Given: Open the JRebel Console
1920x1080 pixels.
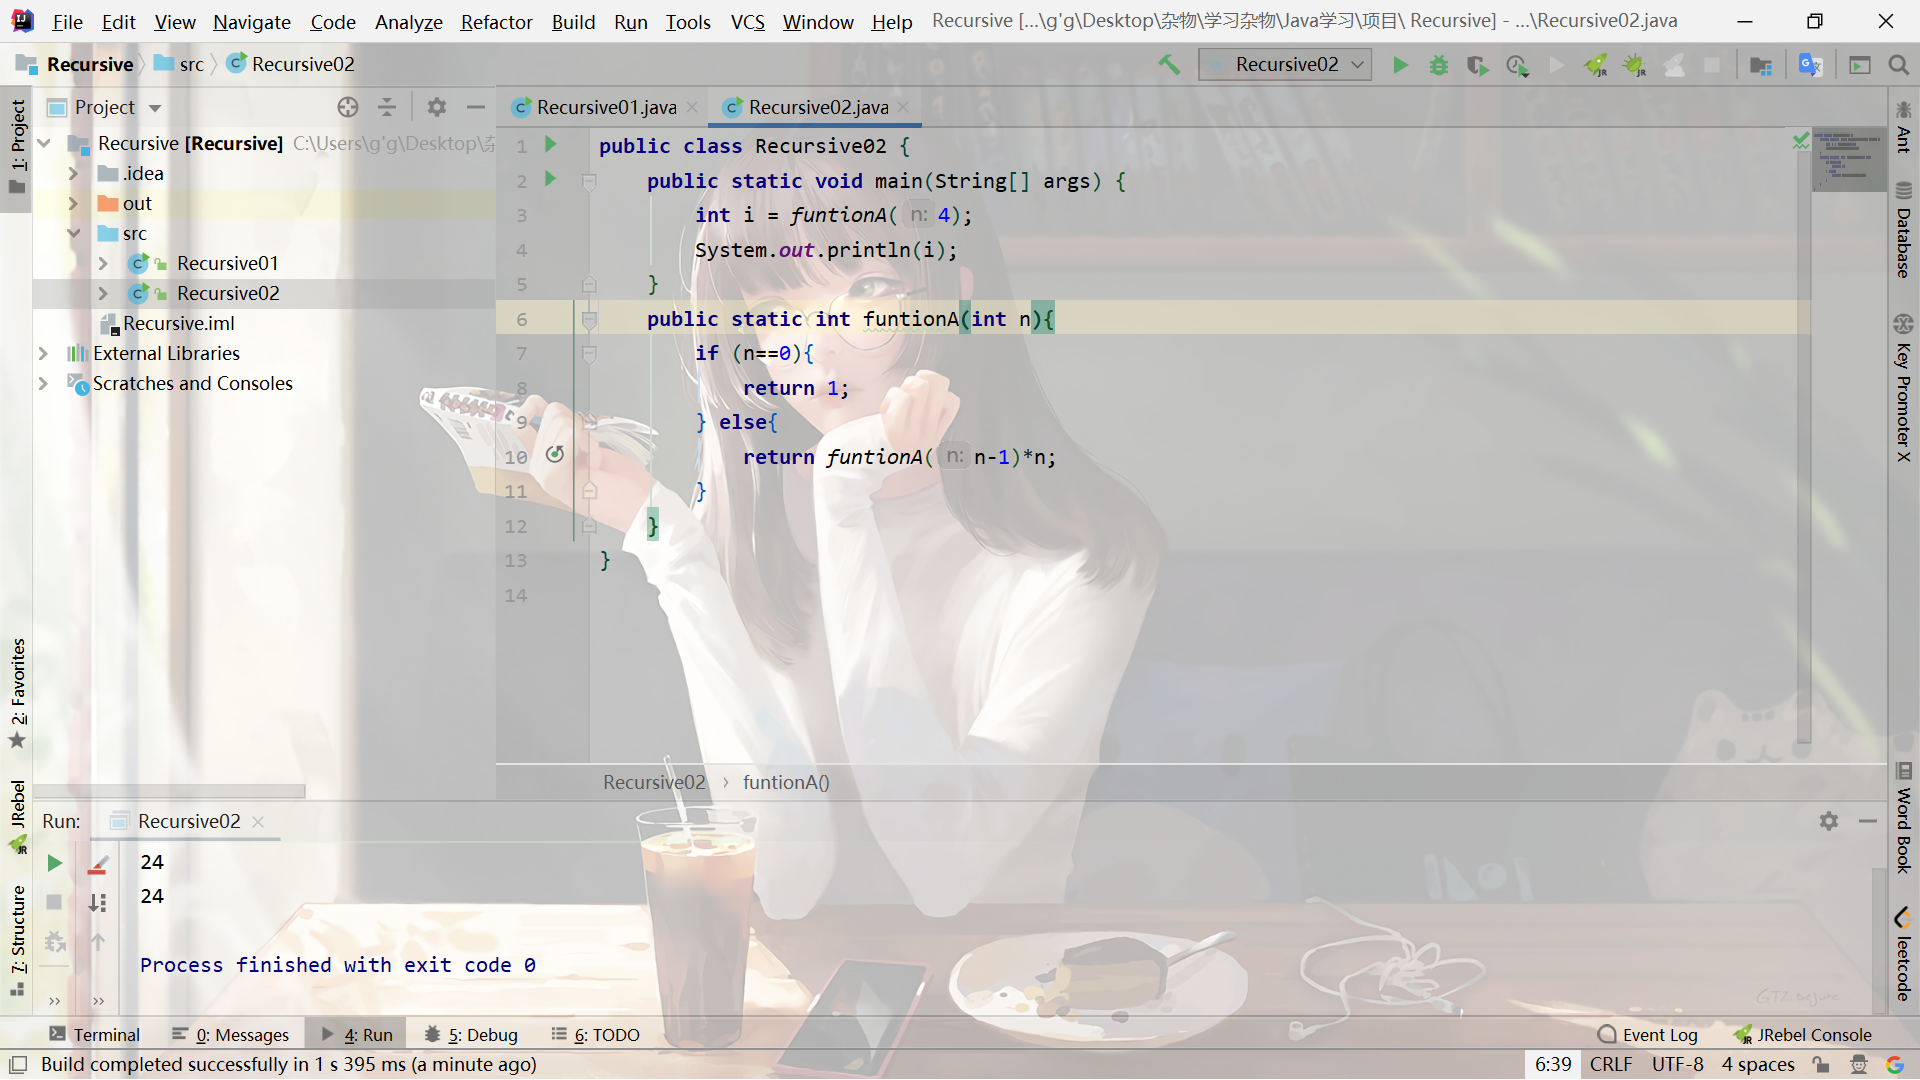Looking at the screenshot, I should (x=1802, y=1035).
